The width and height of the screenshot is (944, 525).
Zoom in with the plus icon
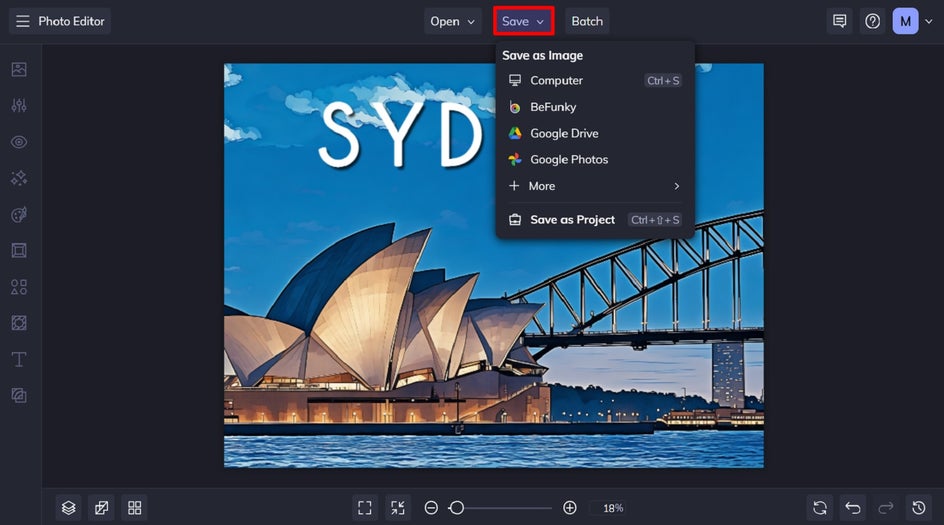[x=570, y=508]
